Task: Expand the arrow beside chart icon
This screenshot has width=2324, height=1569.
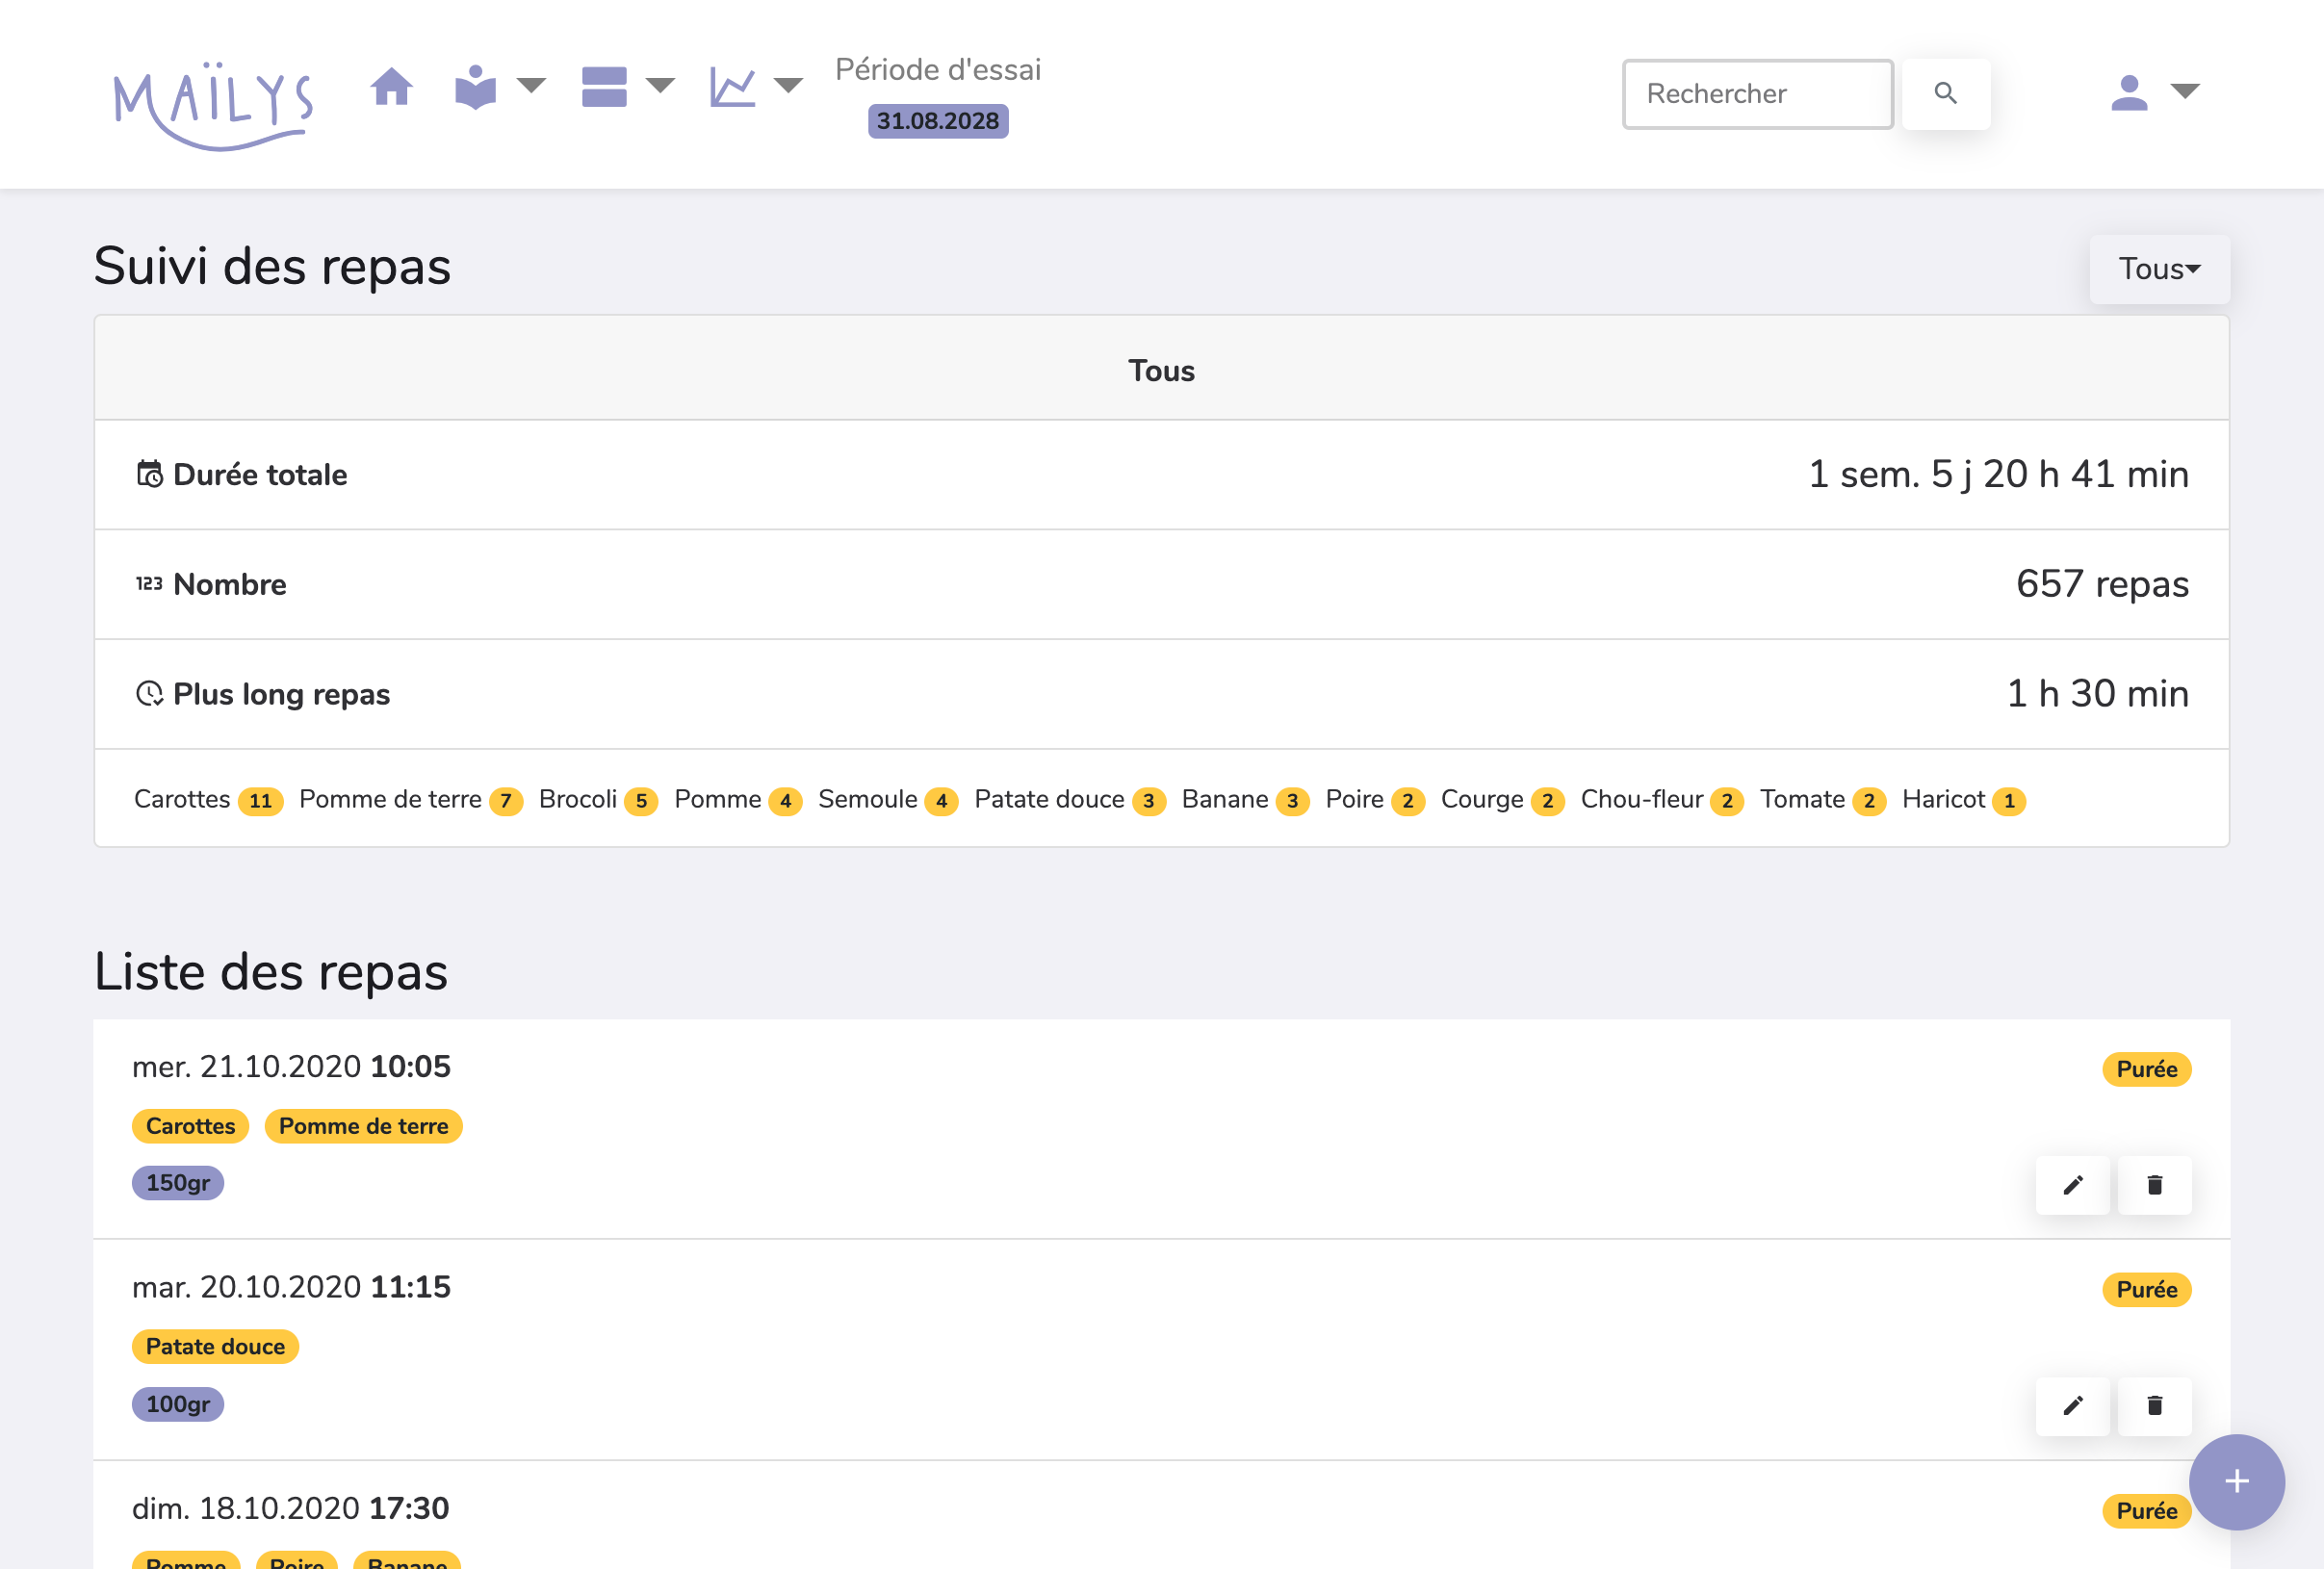Action: click(x=789, y=86)
